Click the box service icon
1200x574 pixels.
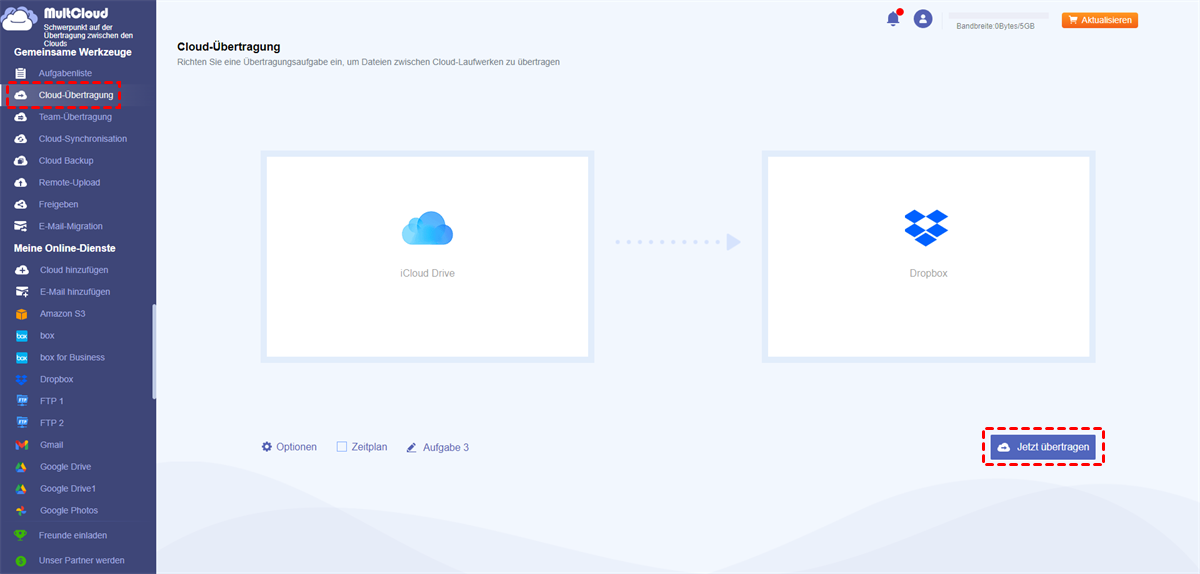(x=21, y=336)
